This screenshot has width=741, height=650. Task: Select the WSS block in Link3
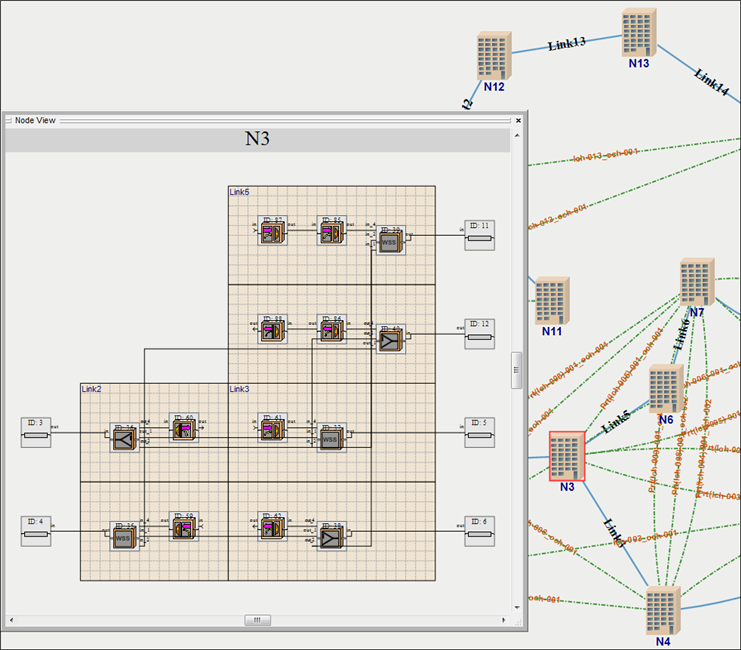[331, 438]
